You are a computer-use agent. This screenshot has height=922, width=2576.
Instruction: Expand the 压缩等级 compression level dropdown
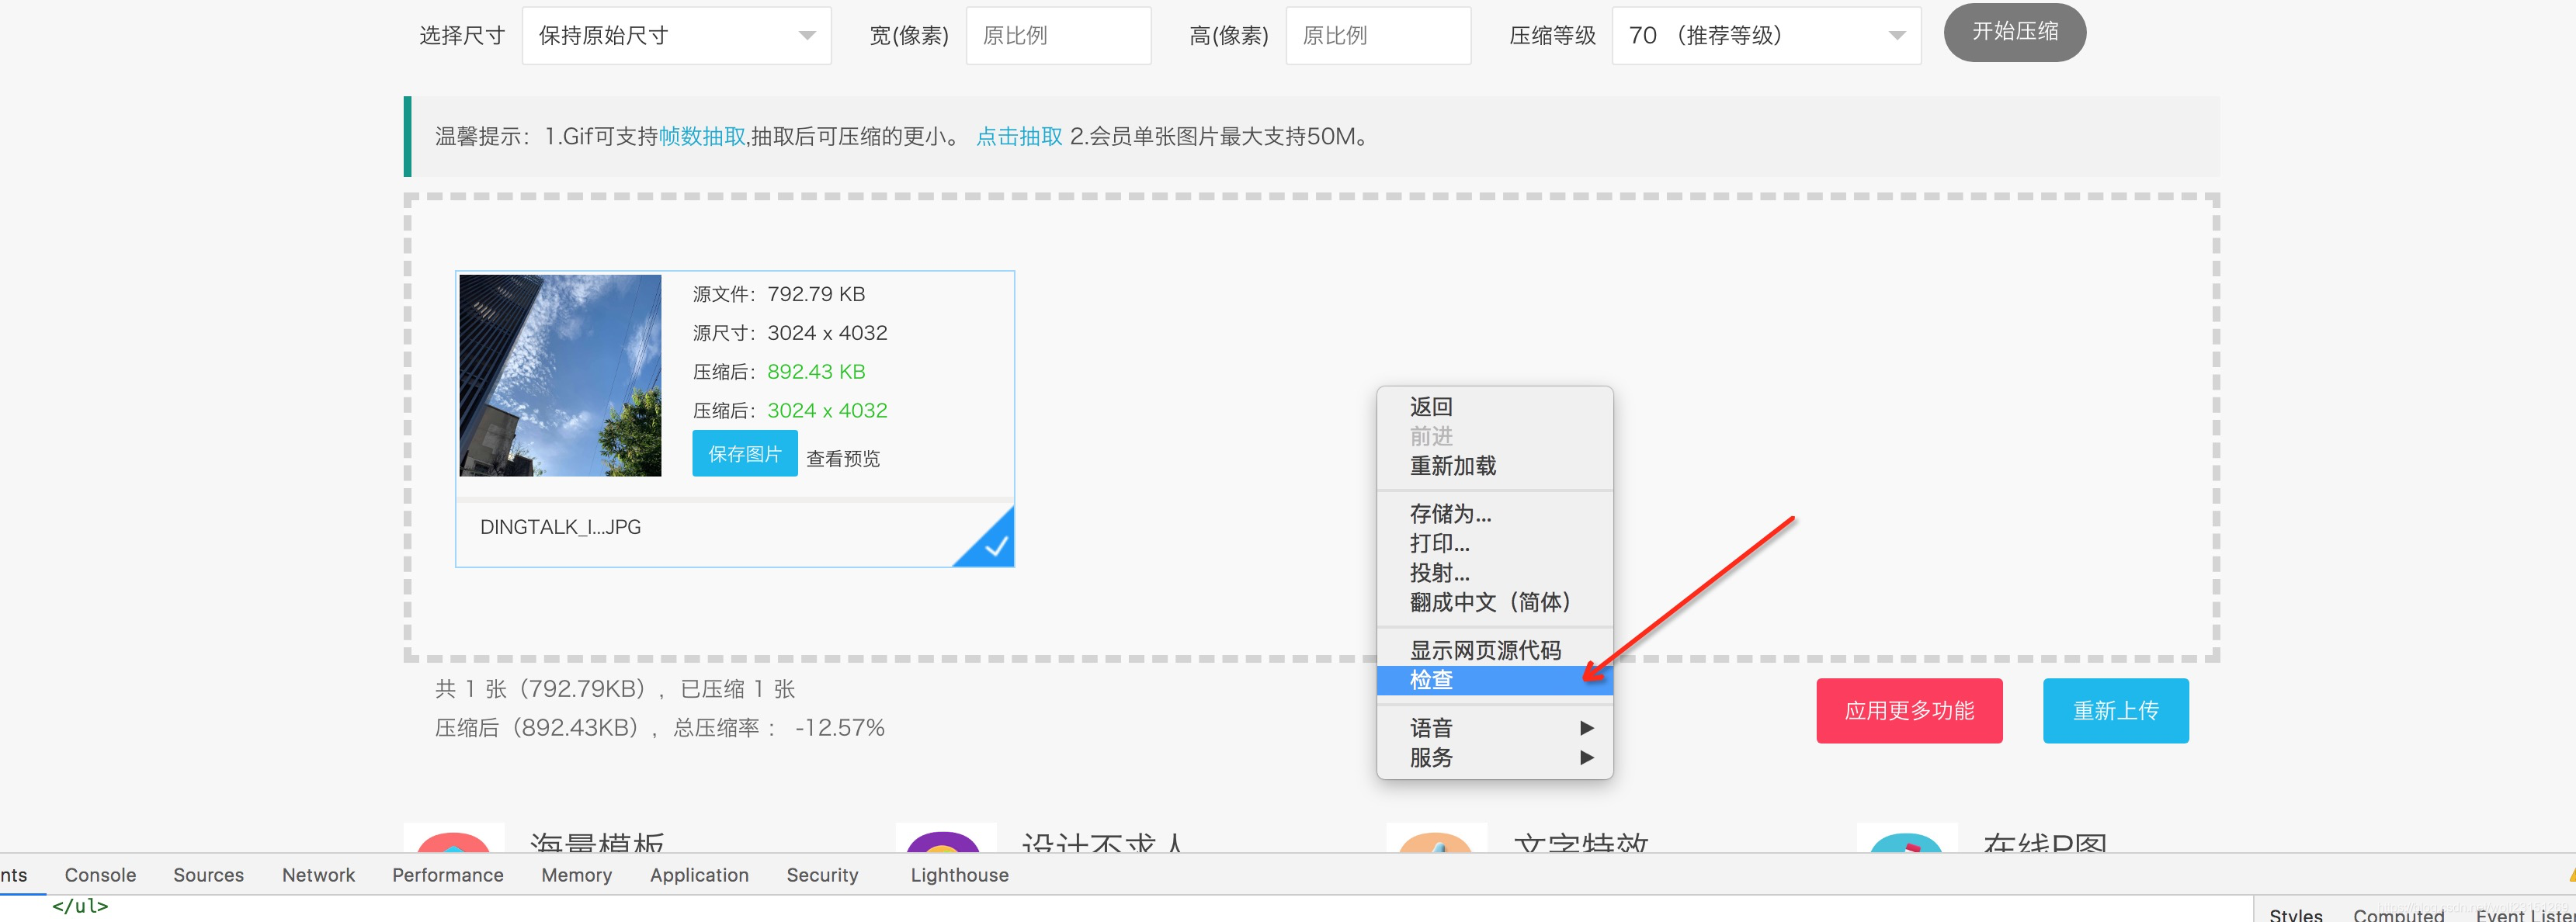pos(1765,36)
